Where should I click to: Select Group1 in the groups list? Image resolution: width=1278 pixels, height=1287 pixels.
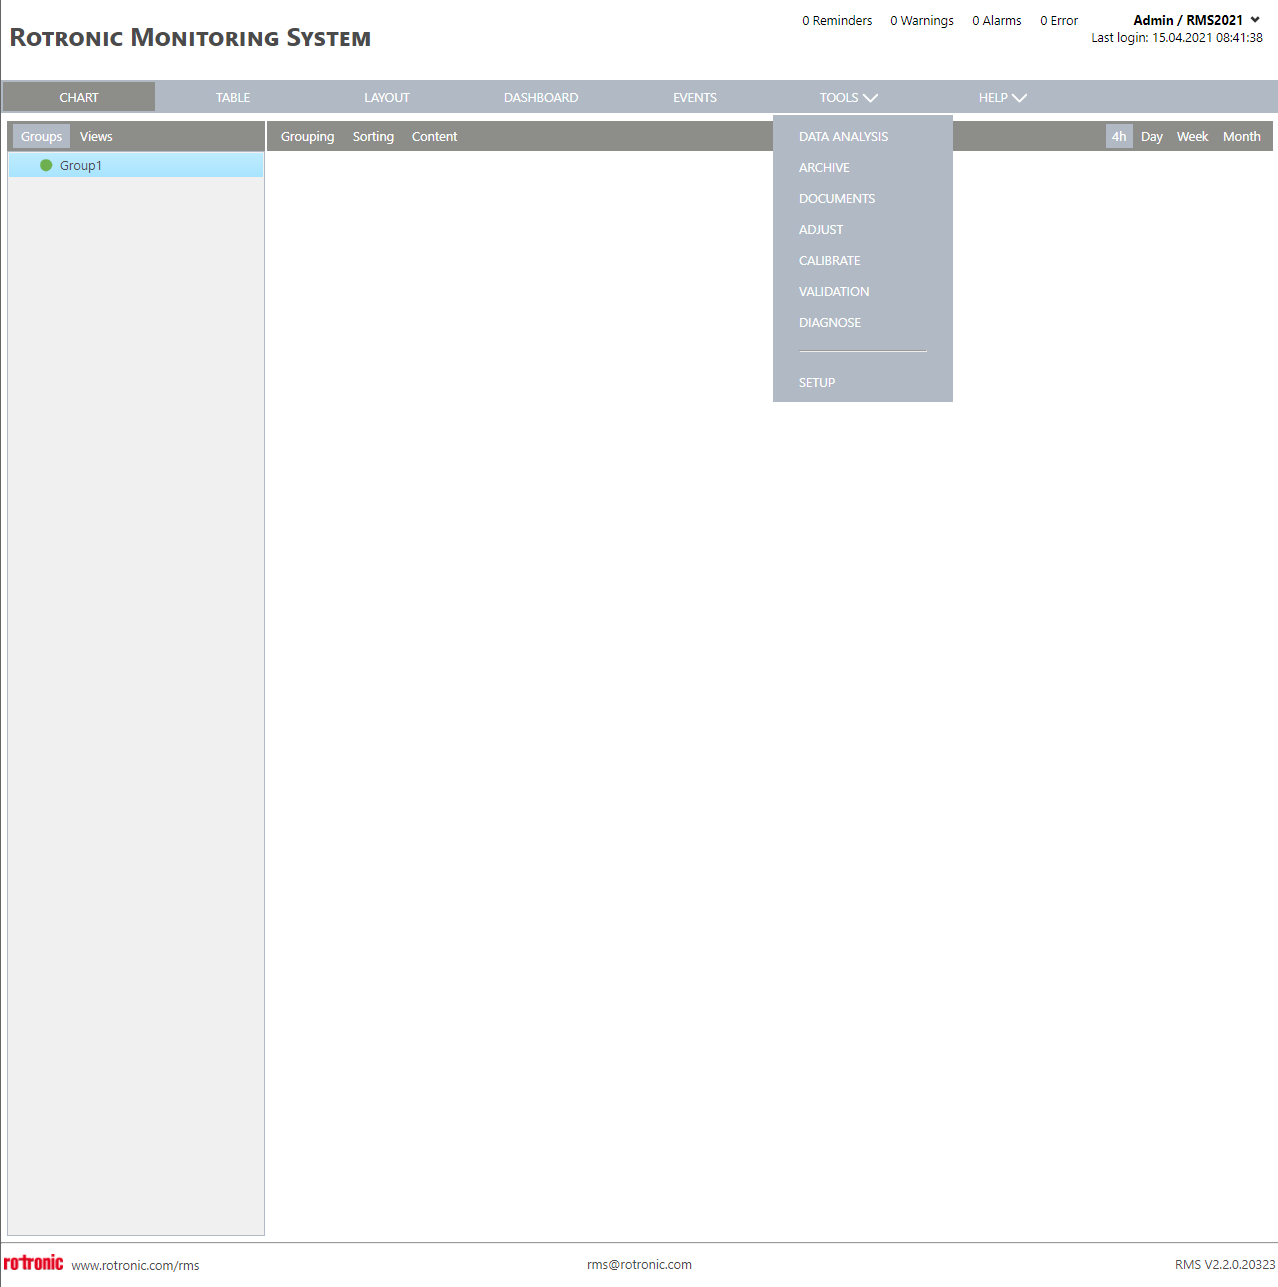(136, 165)
